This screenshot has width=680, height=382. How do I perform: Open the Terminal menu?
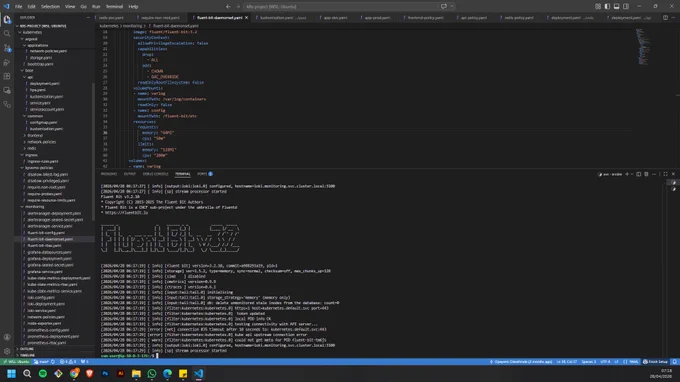pos(114,7)
